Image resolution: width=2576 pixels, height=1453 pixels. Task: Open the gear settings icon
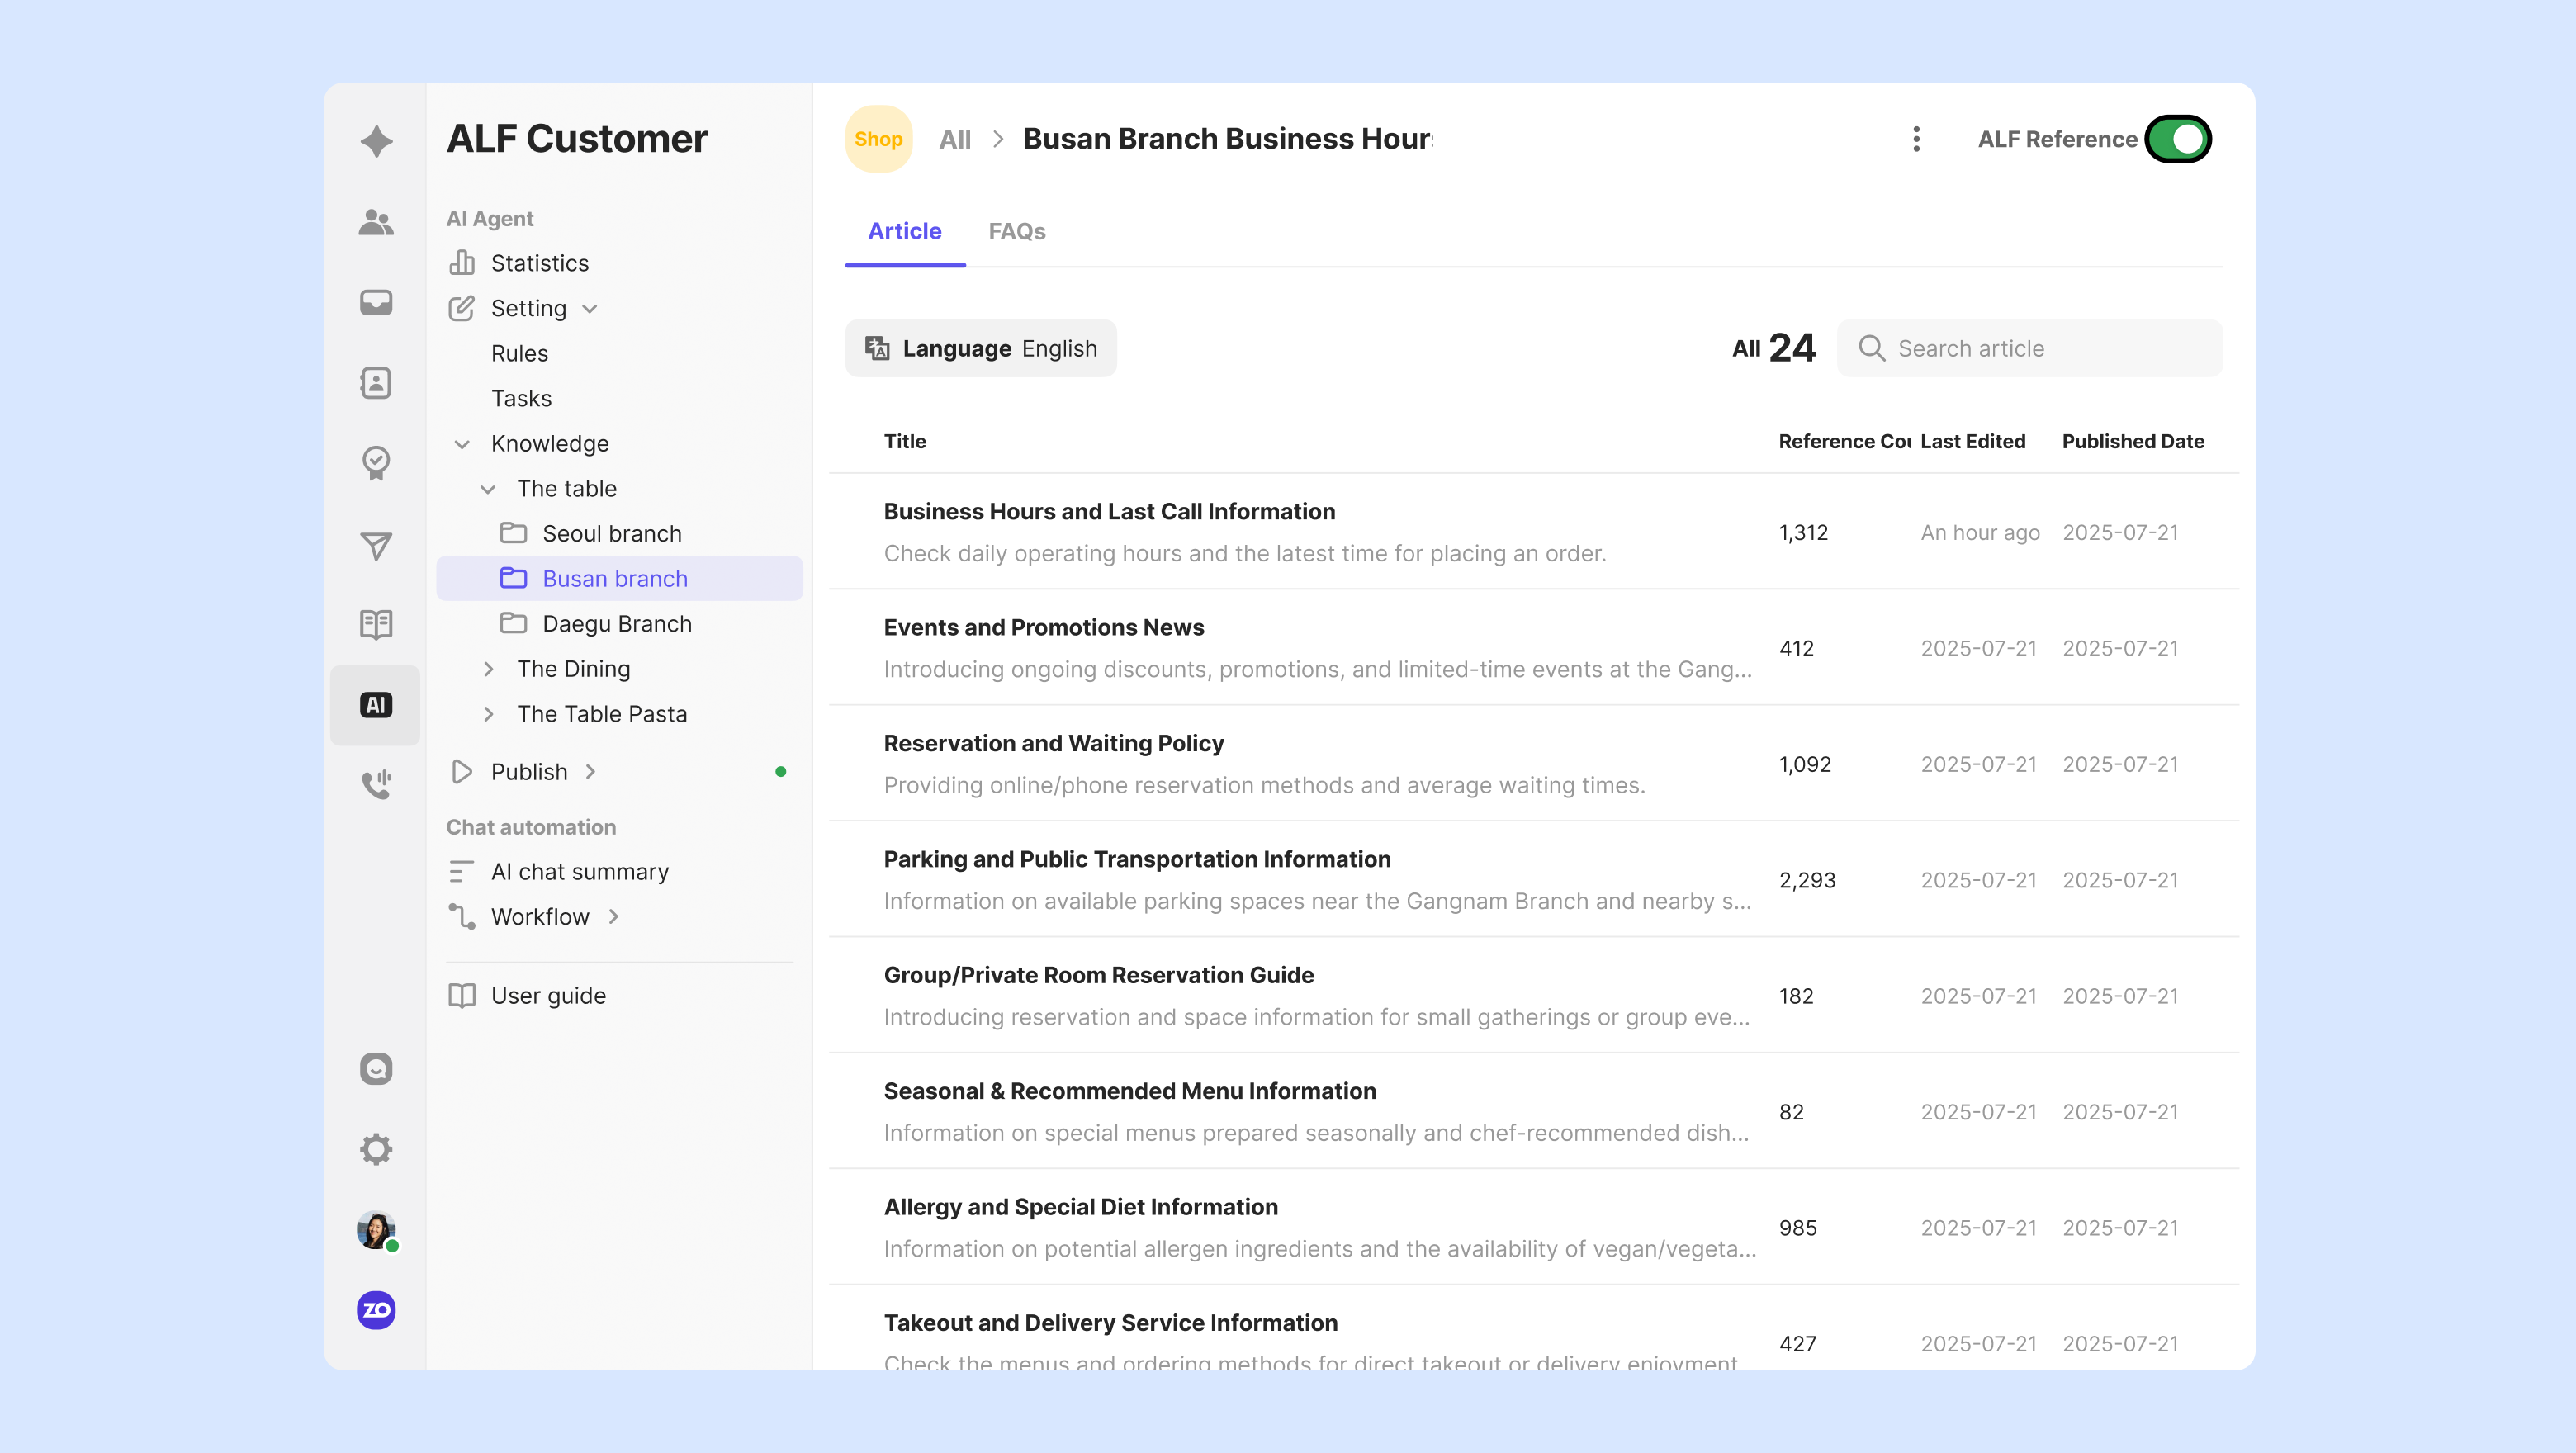pos(375,1149)
